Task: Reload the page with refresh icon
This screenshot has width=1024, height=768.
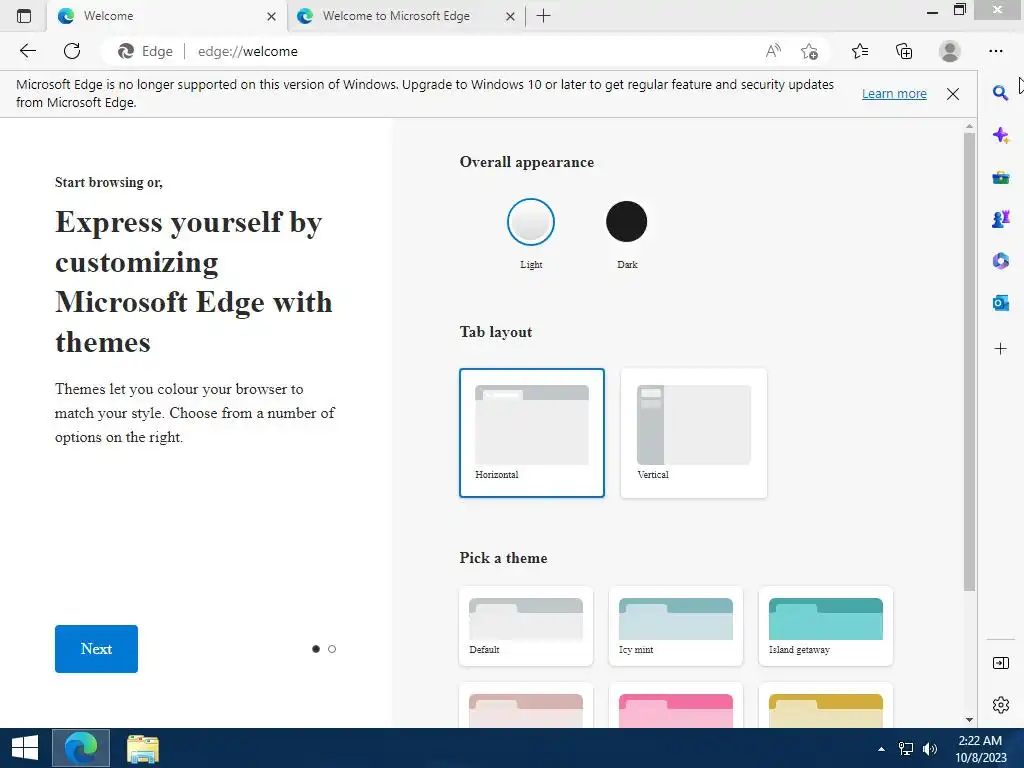Action: coord(72,51)
